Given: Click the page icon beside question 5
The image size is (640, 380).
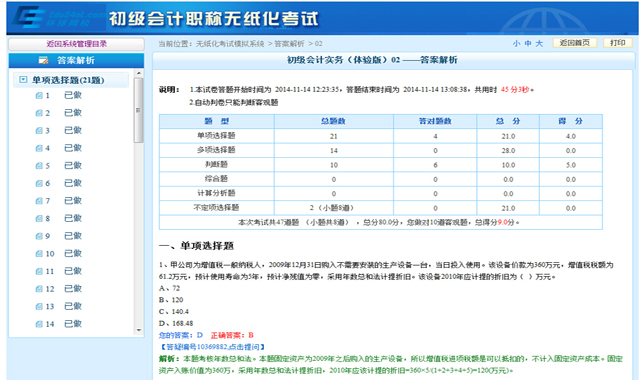Looking at the screenshot, I should click(x=39, y=166).
